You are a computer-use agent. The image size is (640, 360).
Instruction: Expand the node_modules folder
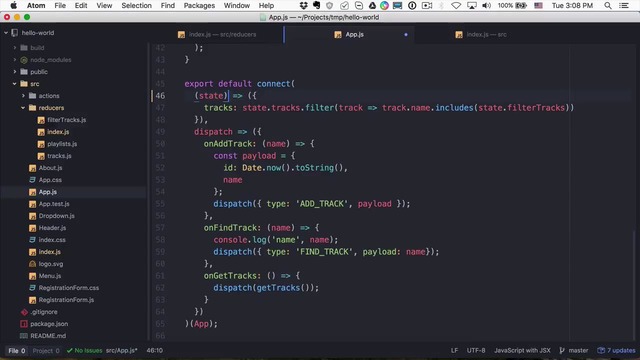[15, 60]
